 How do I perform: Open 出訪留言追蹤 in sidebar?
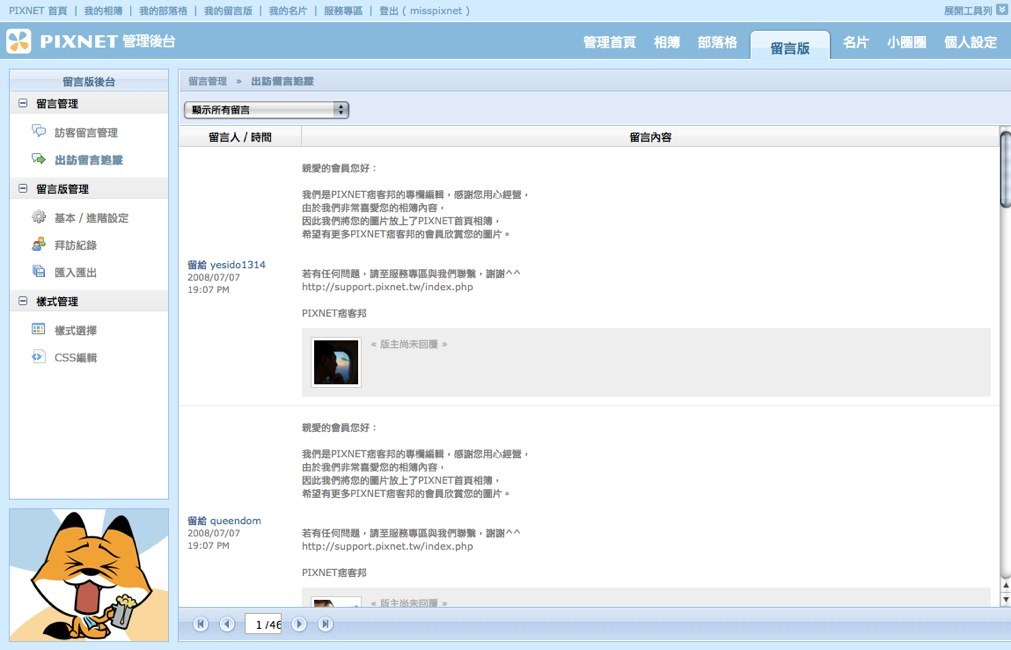click(89, 160)
